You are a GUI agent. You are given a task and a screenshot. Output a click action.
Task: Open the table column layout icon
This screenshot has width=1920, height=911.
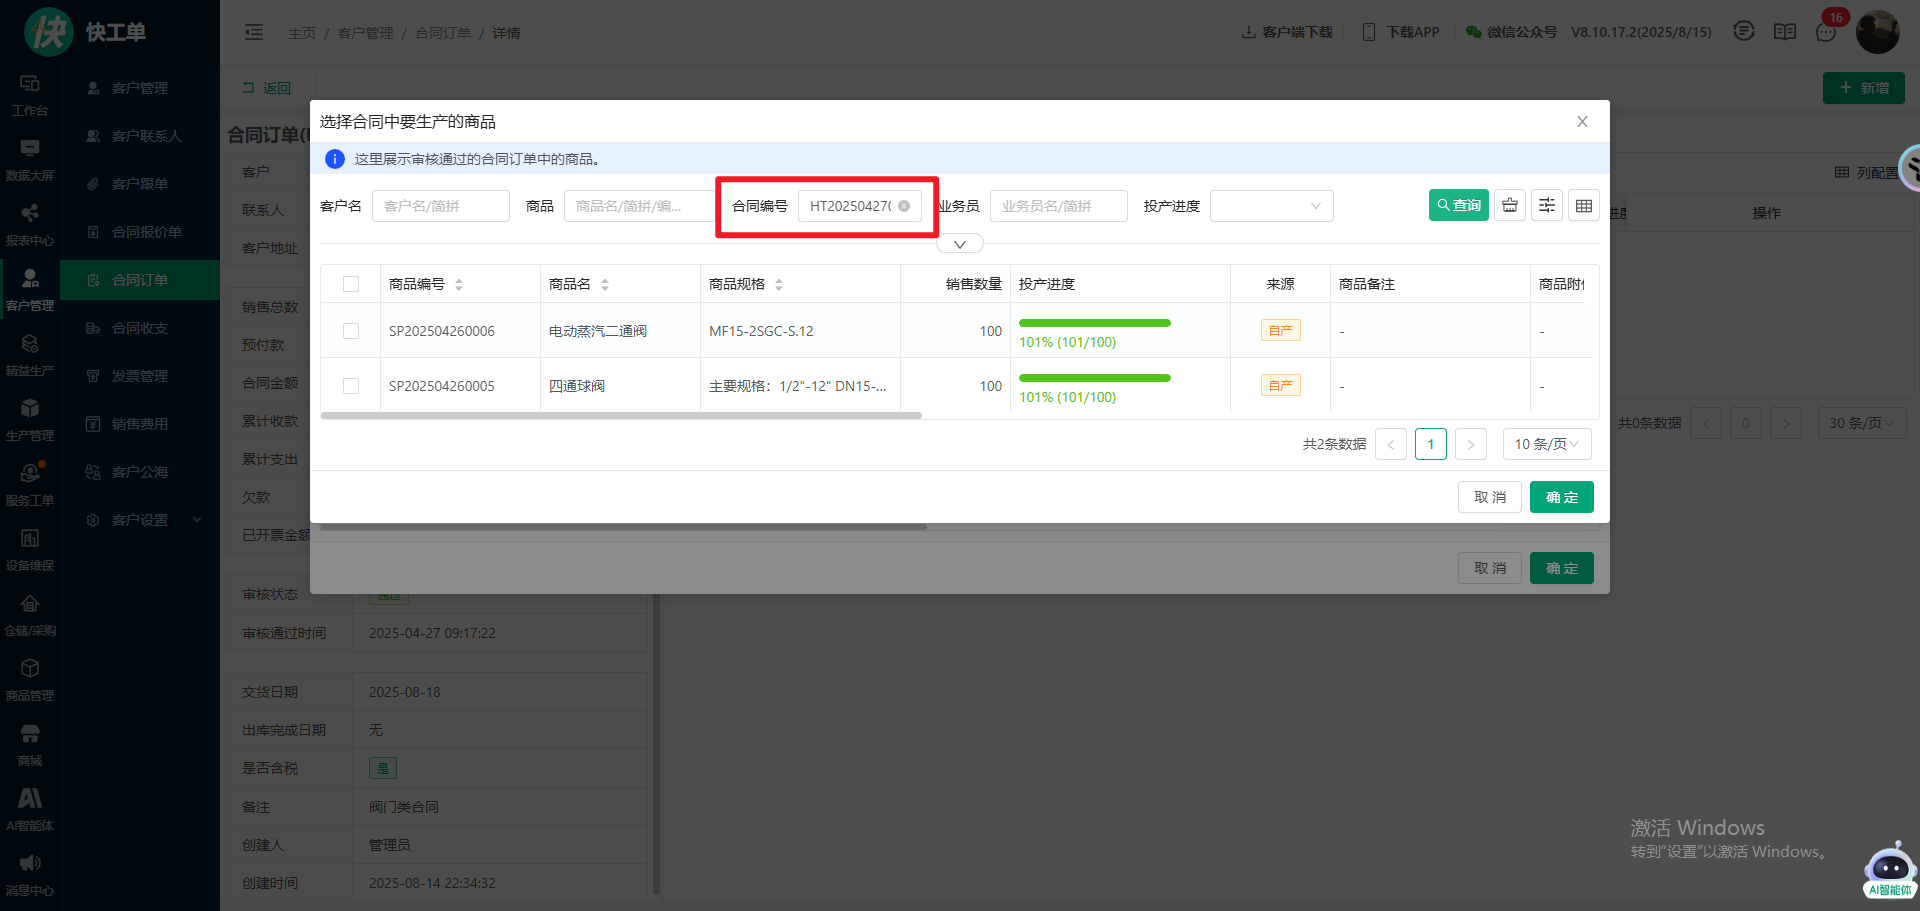[1584, 206]
